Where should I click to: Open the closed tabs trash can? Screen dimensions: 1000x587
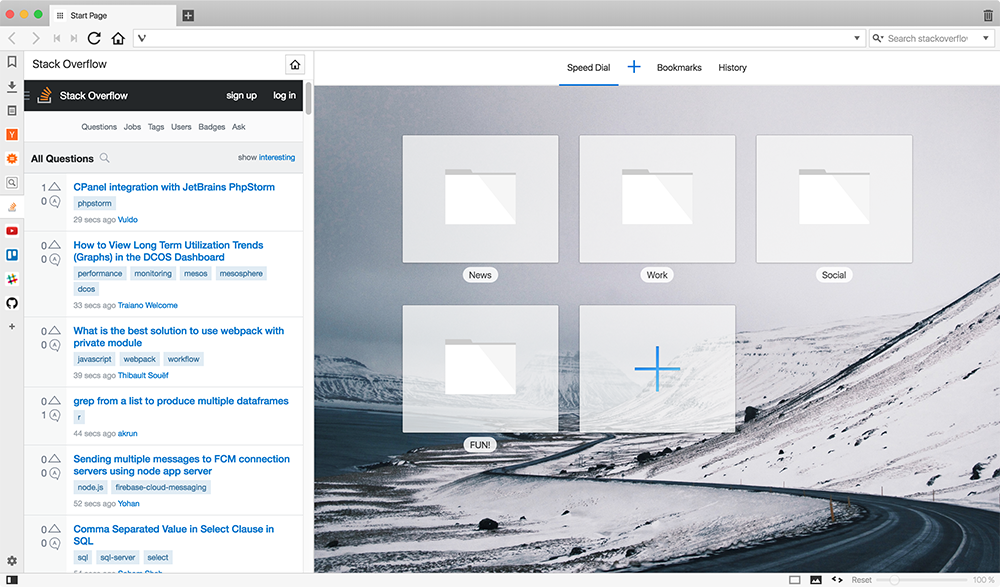point(988,15)
